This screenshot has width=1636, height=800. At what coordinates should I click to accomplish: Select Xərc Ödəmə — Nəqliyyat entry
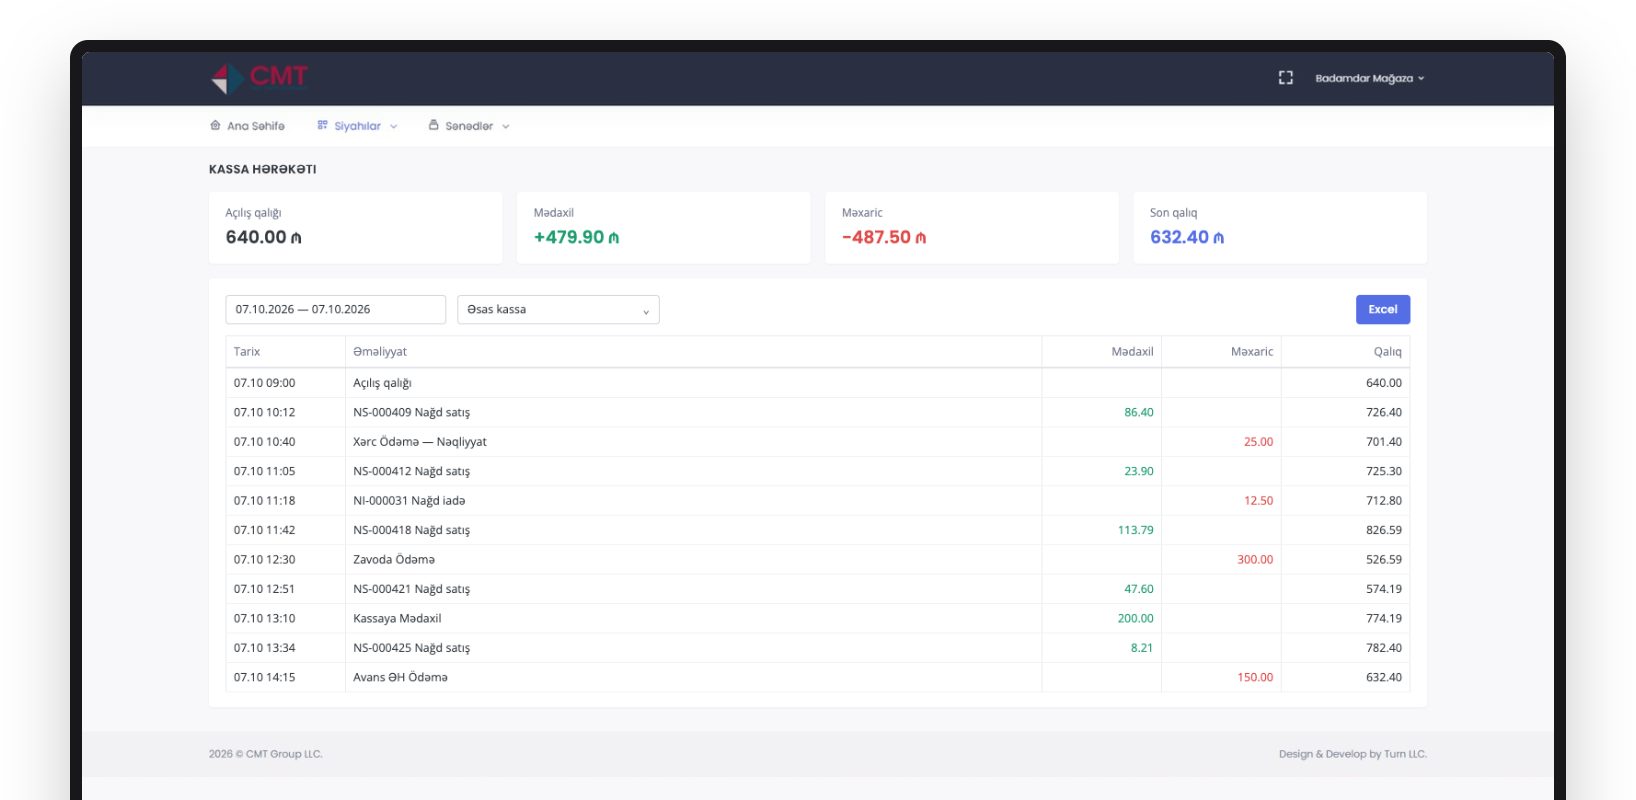coord(818,442)
